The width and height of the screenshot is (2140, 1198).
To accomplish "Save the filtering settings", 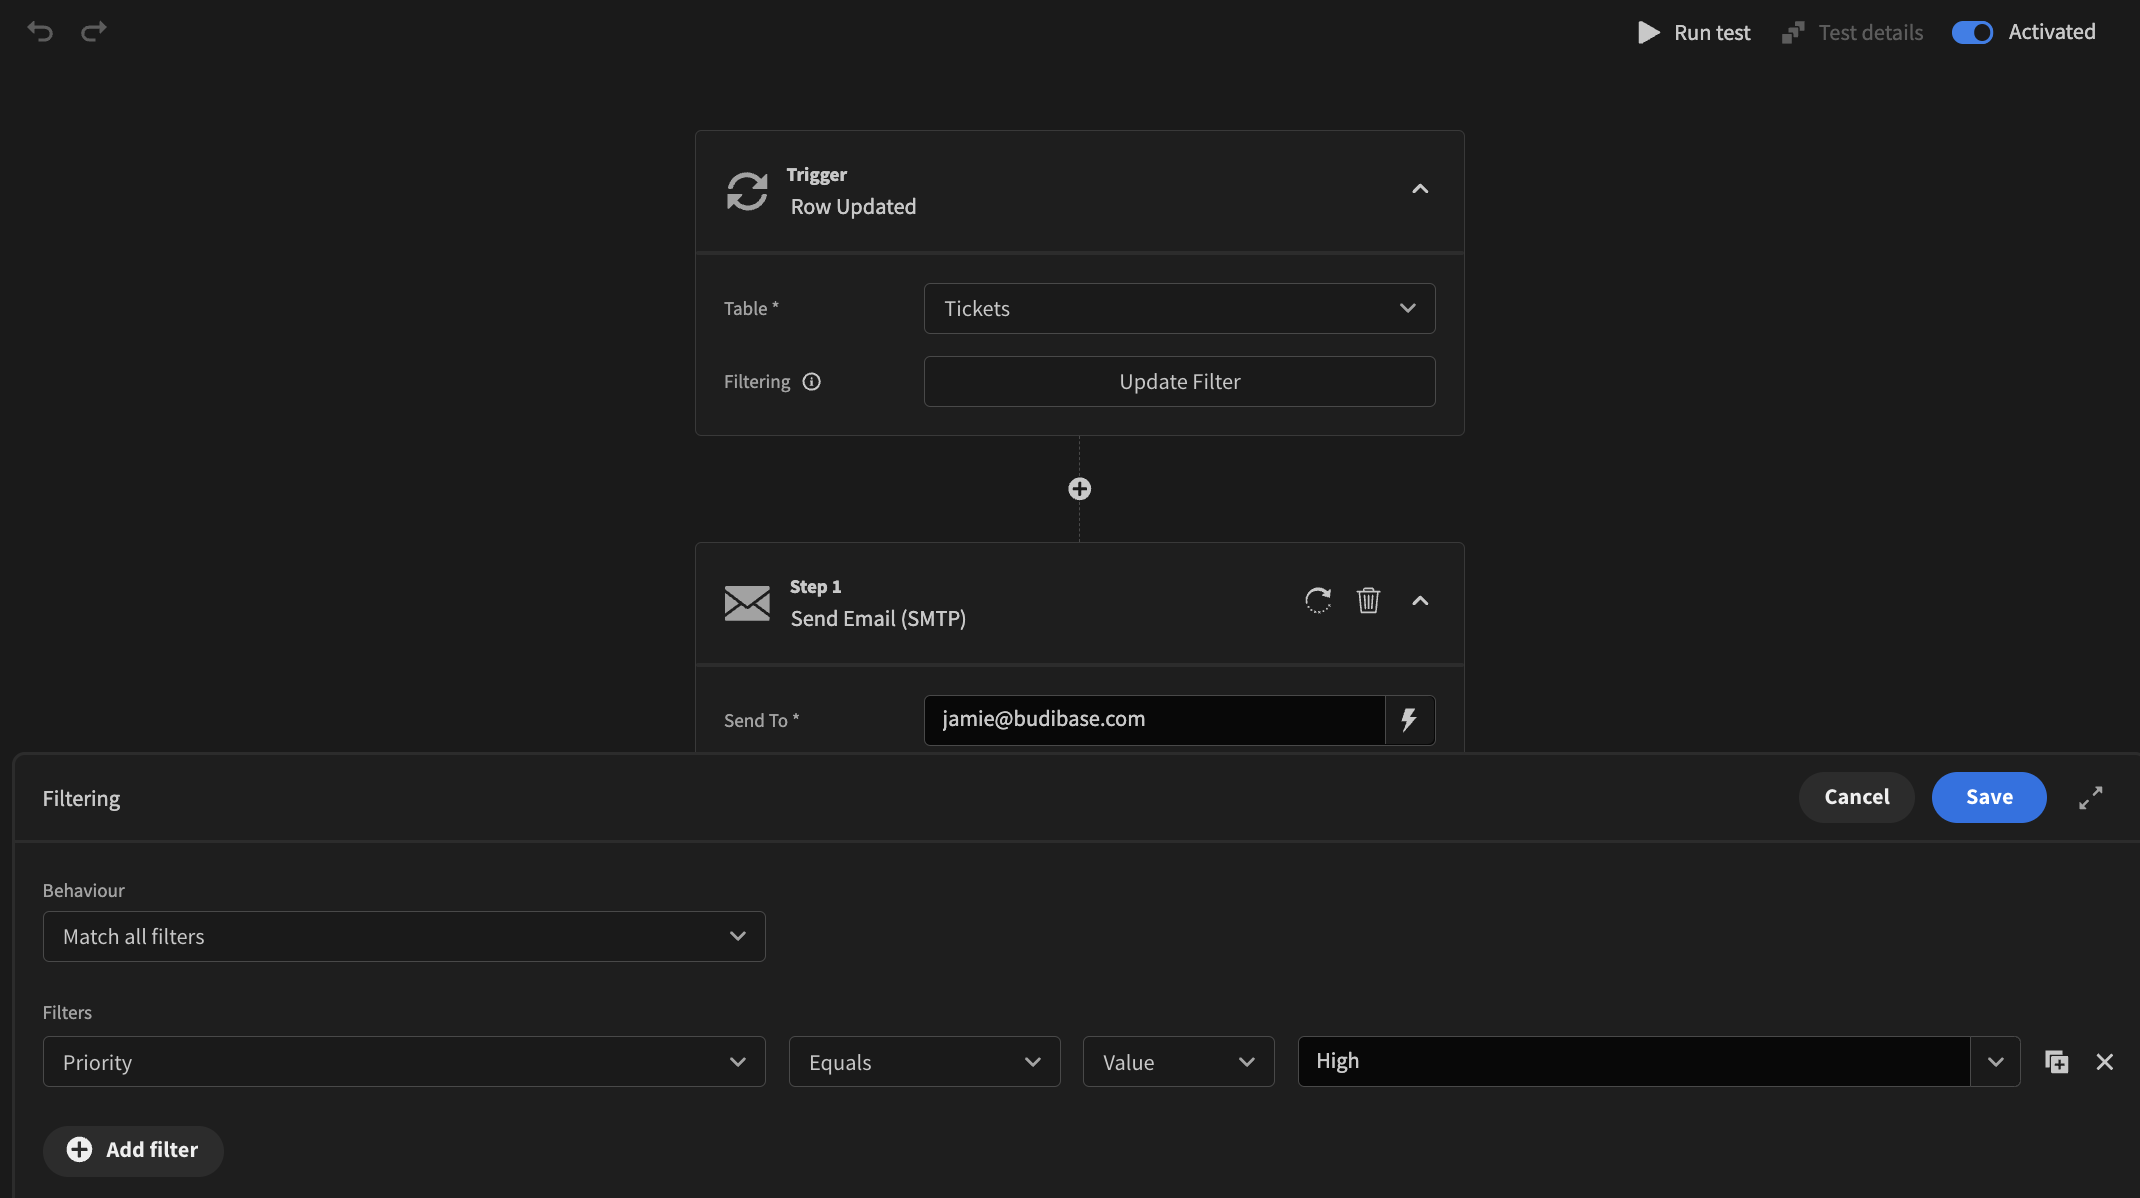I will (x=1988, y=797).
